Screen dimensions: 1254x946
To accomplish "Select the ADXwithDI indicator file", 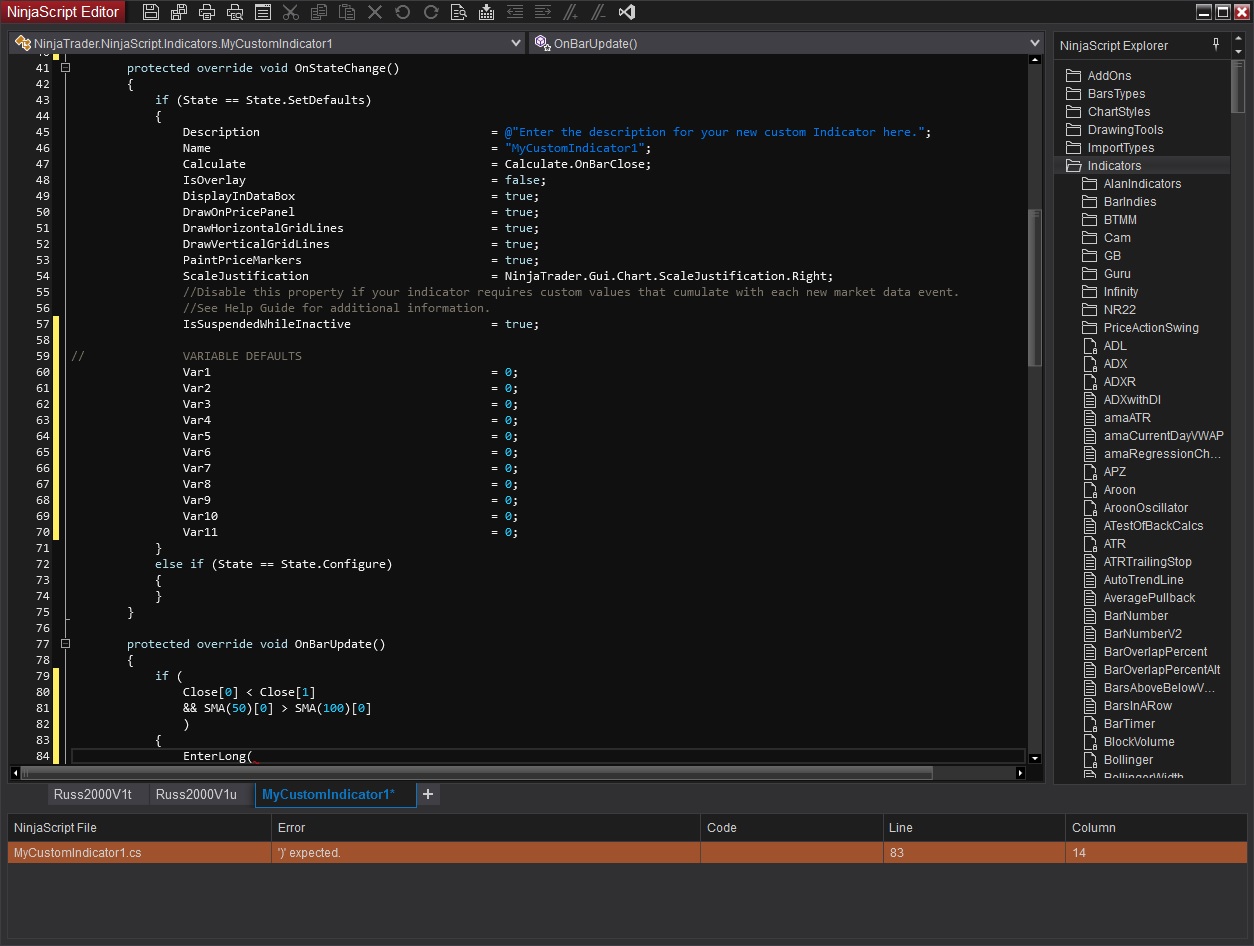I will [x=1132, y=400].
